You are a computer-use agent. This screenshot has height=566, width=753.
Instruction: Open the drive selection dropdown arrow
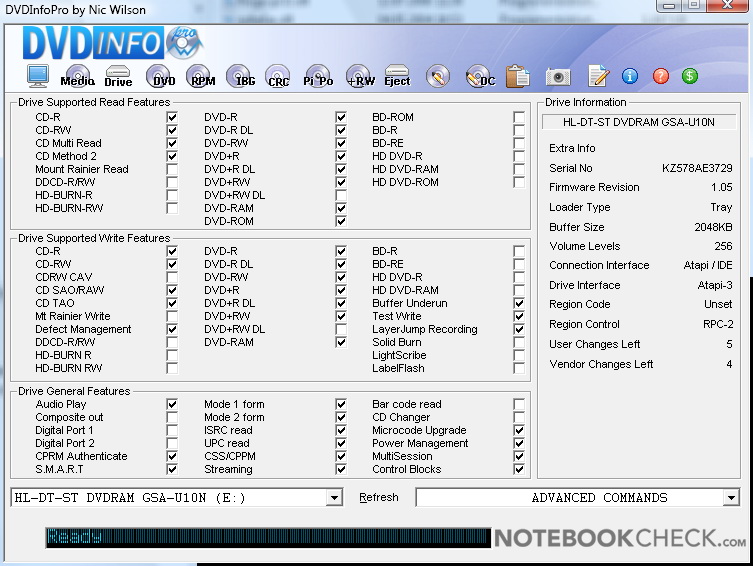pyautogui.click(x=334, y=498)
